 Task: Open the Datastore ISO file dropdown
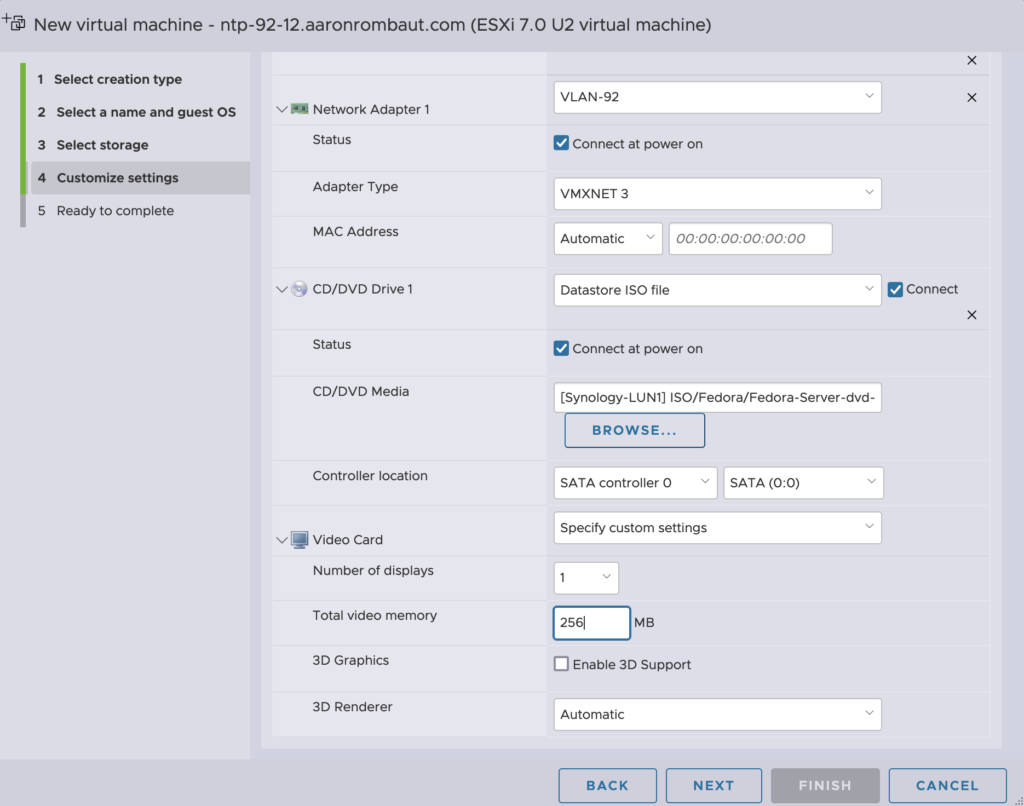point(717,290)
